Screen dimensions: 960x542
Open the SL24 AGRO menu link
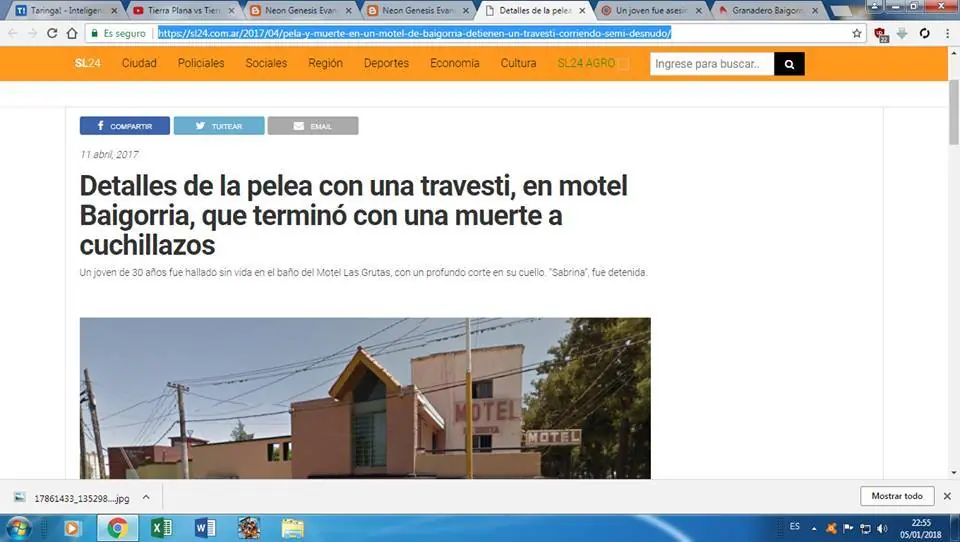tap(586, 63)
